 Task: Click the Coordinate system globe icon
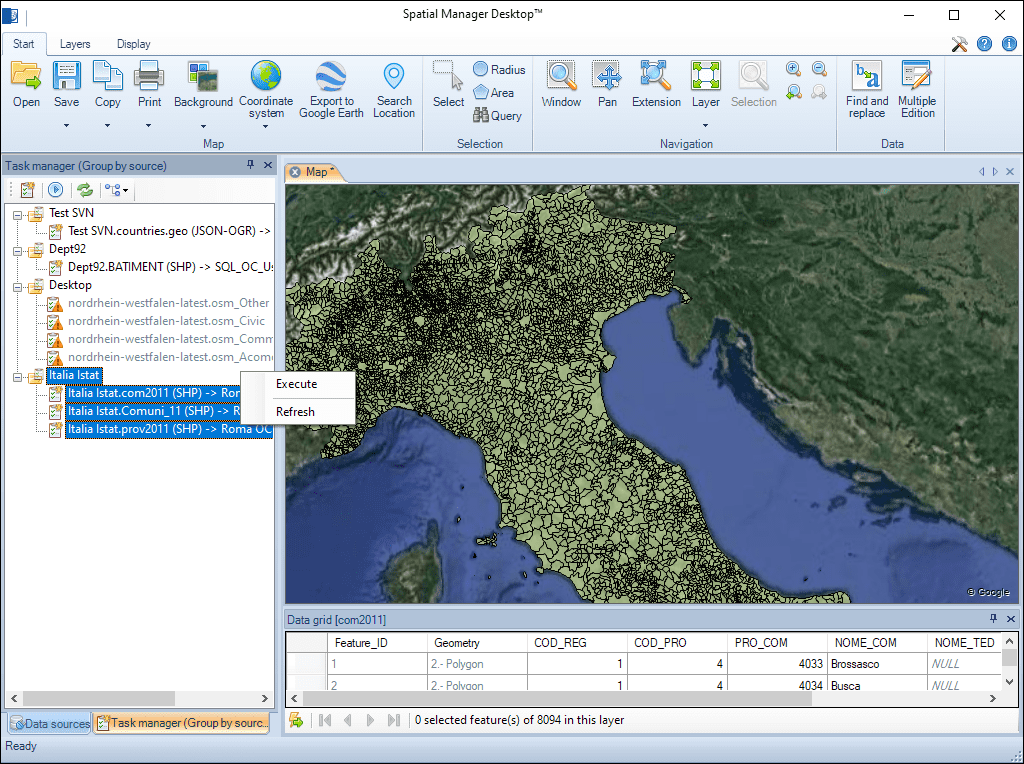click(266, 76)
